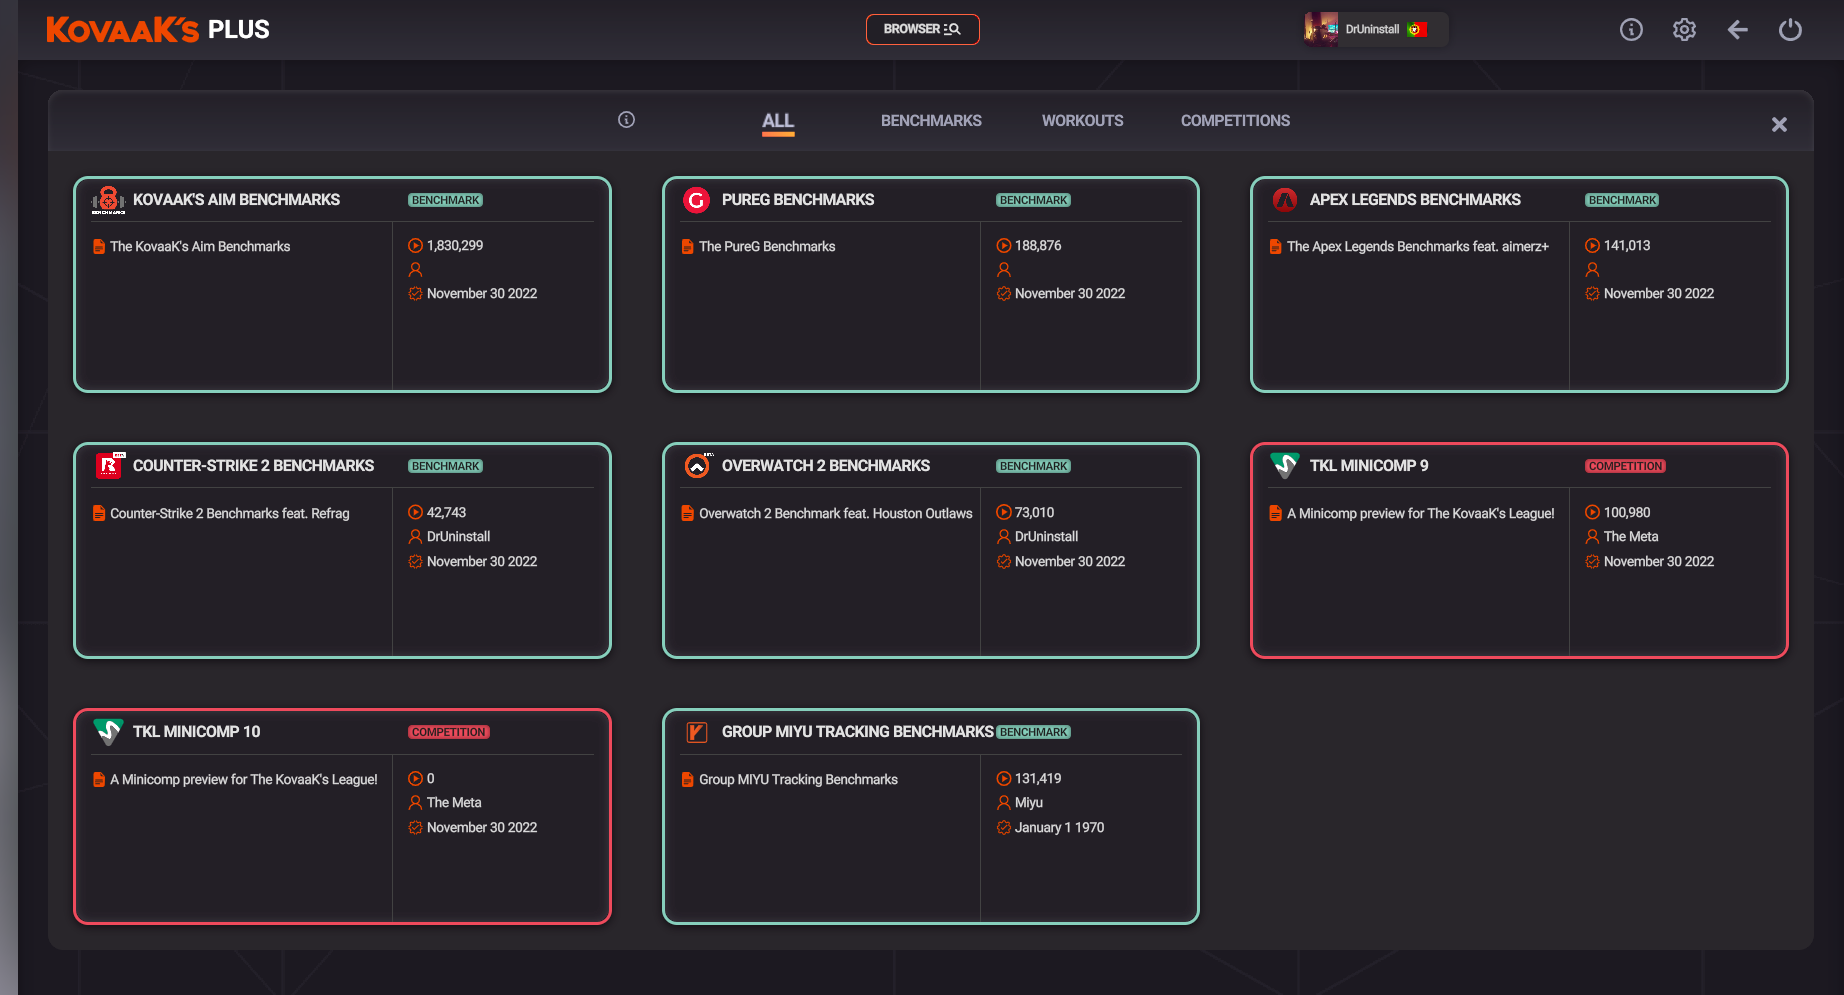1844x995 pixels.
Task: Click the COMPETITION badge on TKL Minicomp 9
Action: point(1625,466)
